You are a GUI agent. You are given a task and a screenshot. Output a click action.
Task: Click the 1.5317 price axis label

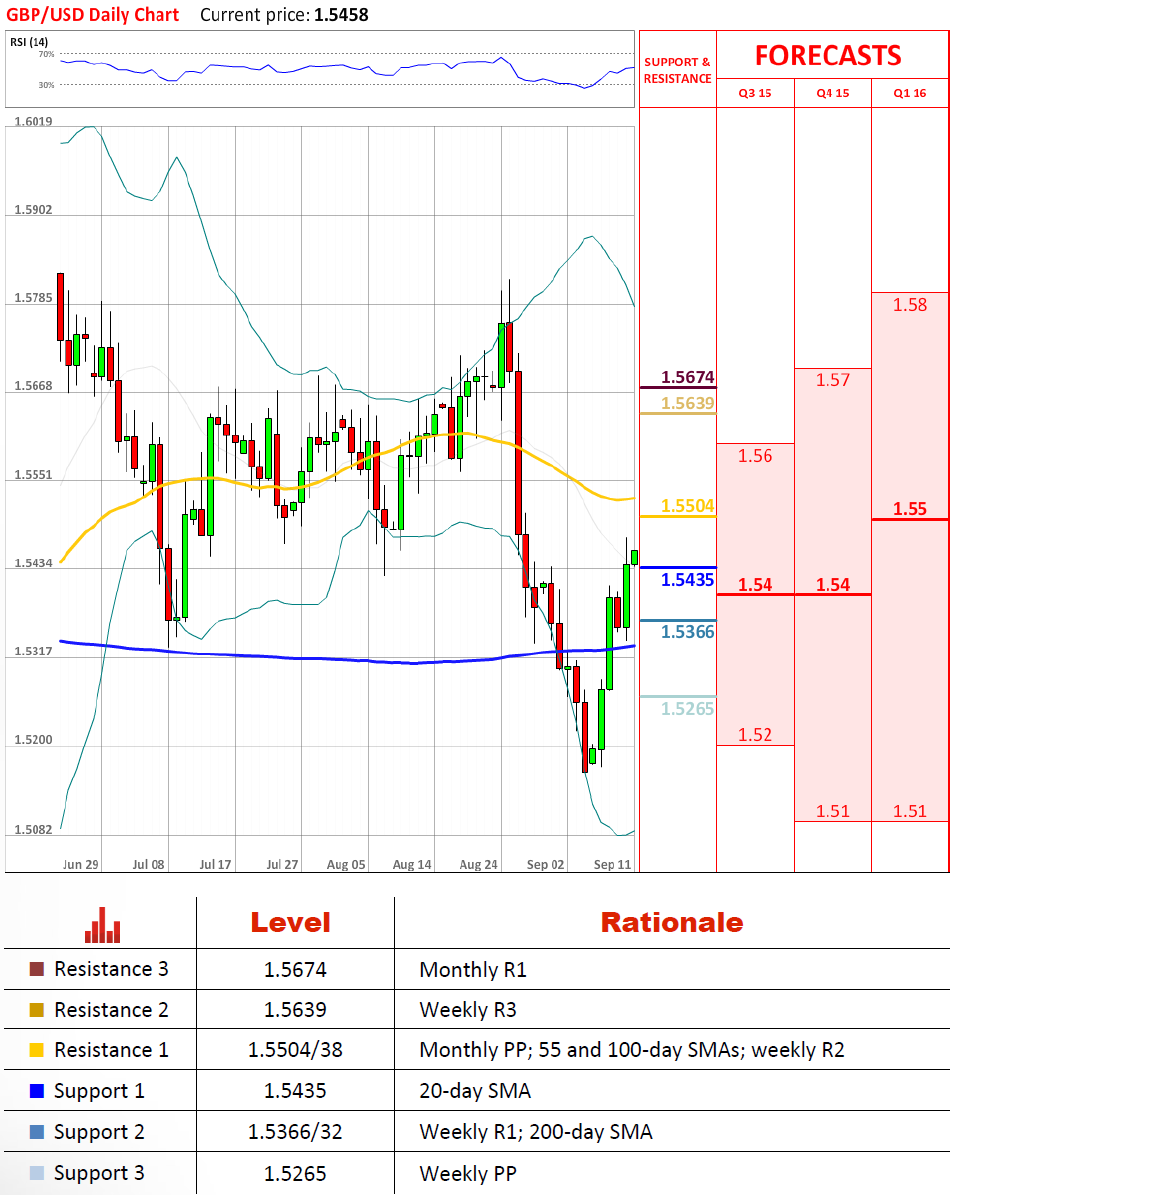(34, 651)
